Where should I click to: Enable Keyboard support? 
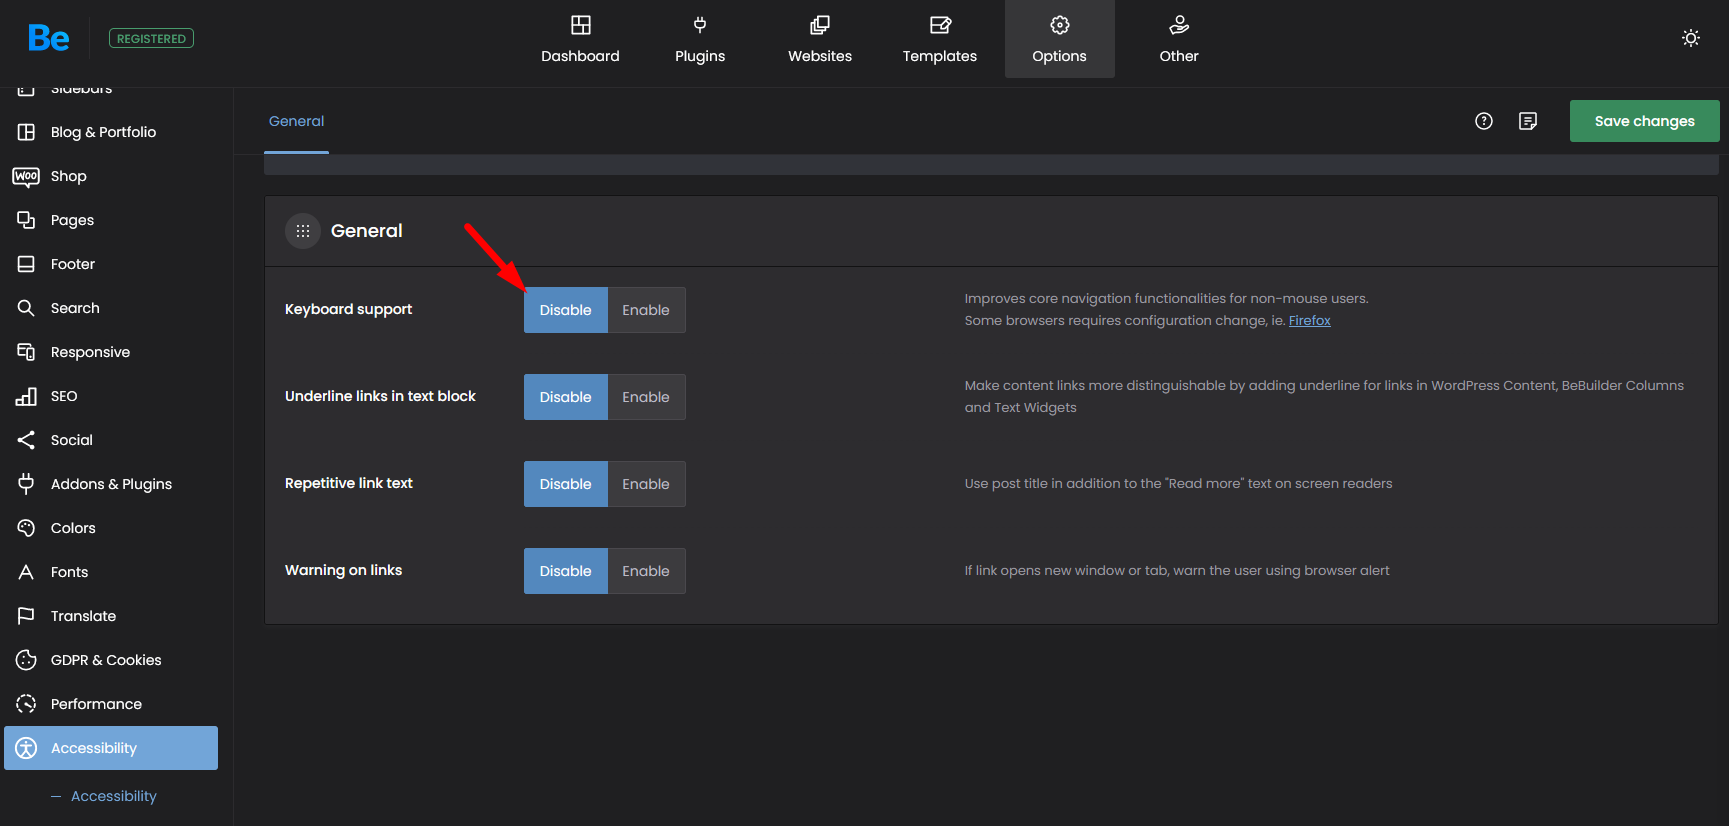646,310
